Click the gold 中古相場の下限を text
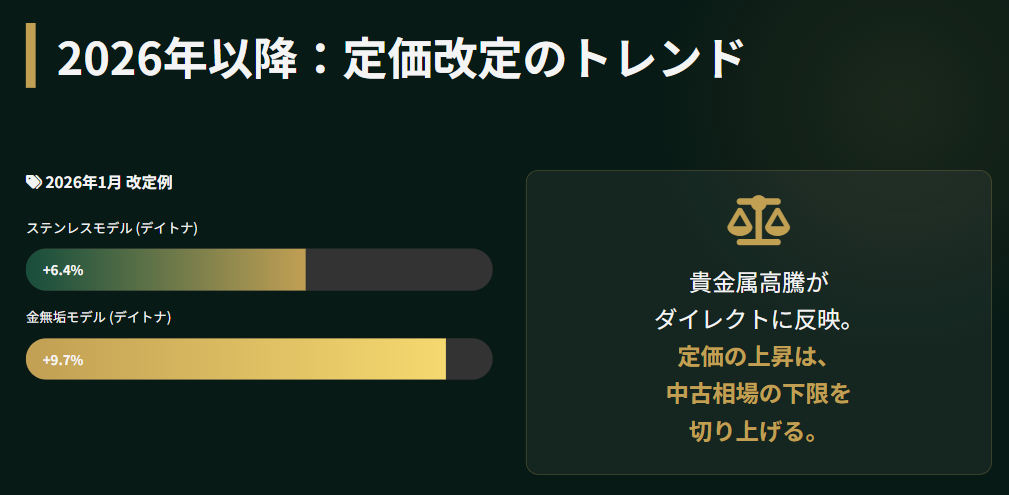Image resolution: width=1009 pixels, height=495 pixels. [758, 394]
